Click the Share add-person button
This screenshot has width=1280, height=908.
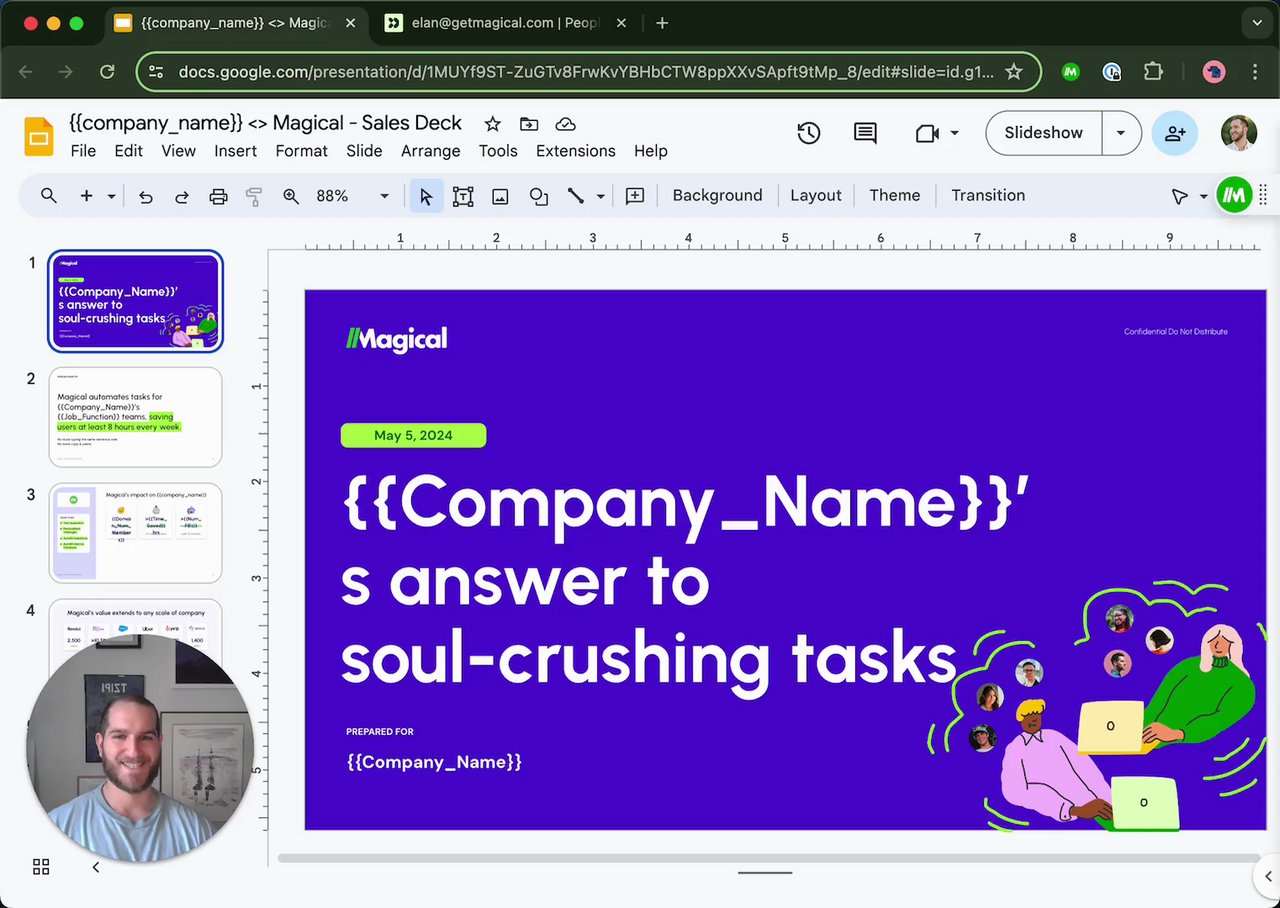point(1174,133)
